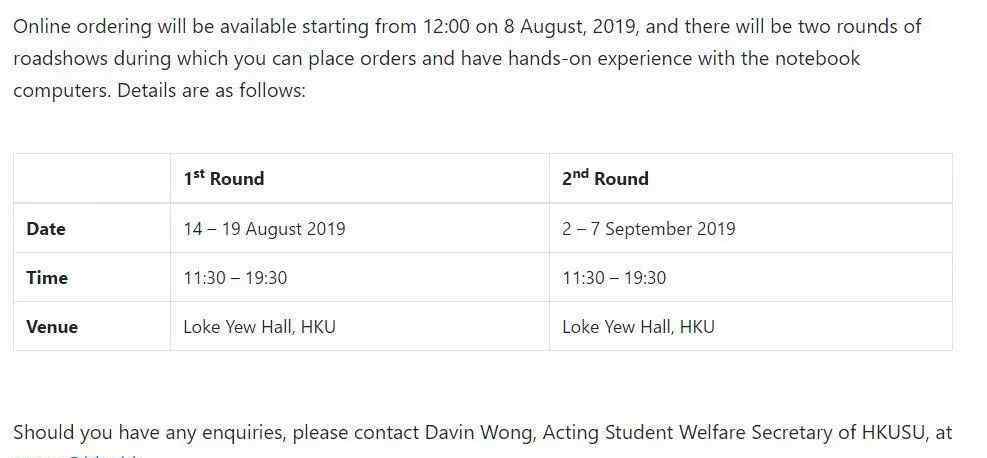The width and height of the screenshot is (987, 458).
Task: Click the "1st Round" column header
Action: pos(223,179)
